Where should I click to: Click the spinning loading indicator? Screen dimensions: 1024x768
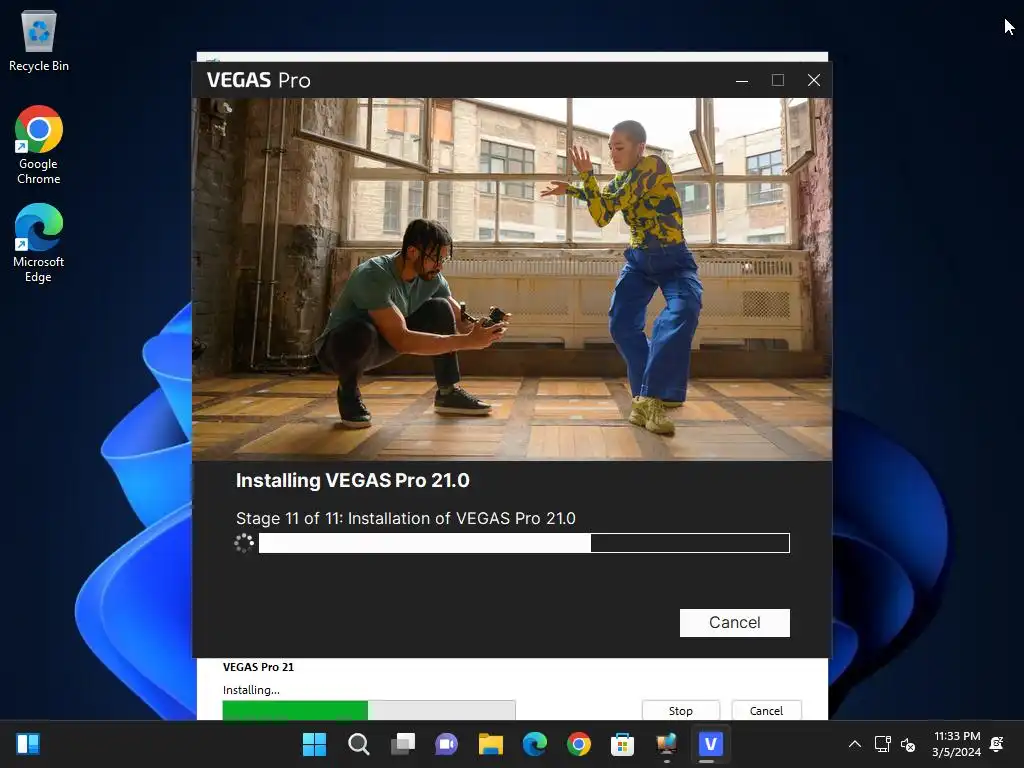244,543
